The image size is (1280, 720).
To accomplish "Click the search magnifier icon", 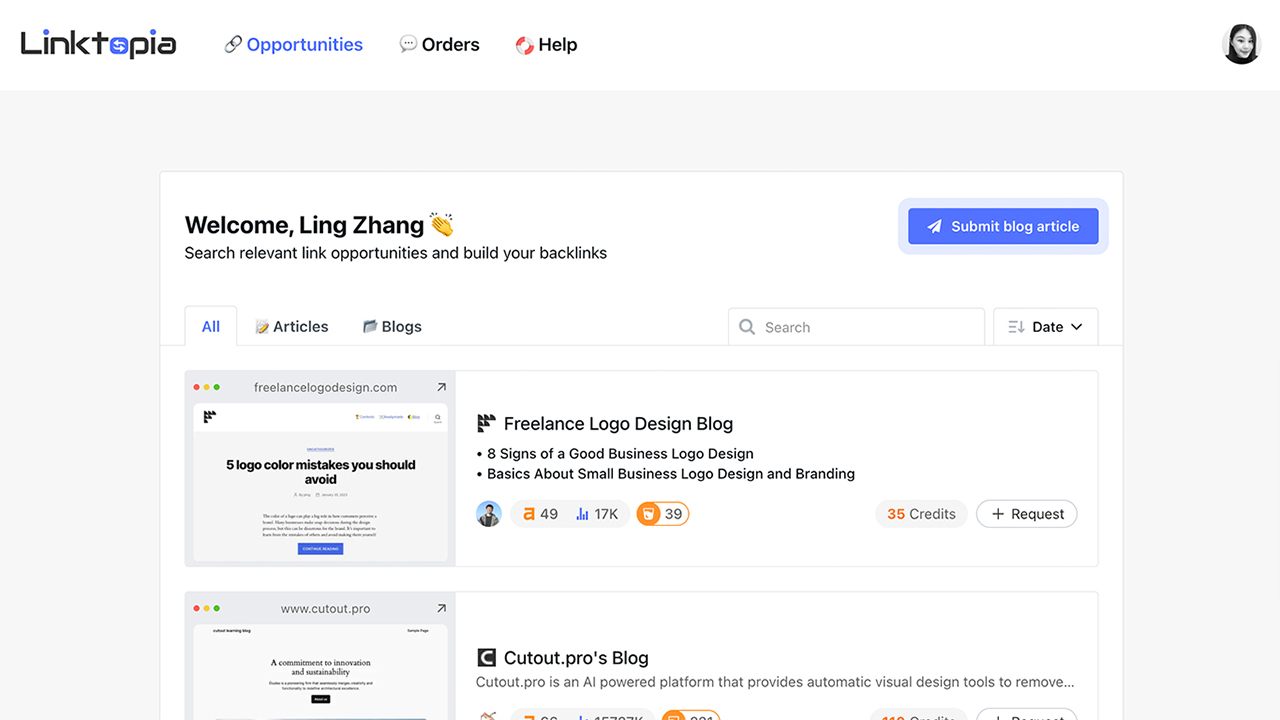I will [747, 327].
